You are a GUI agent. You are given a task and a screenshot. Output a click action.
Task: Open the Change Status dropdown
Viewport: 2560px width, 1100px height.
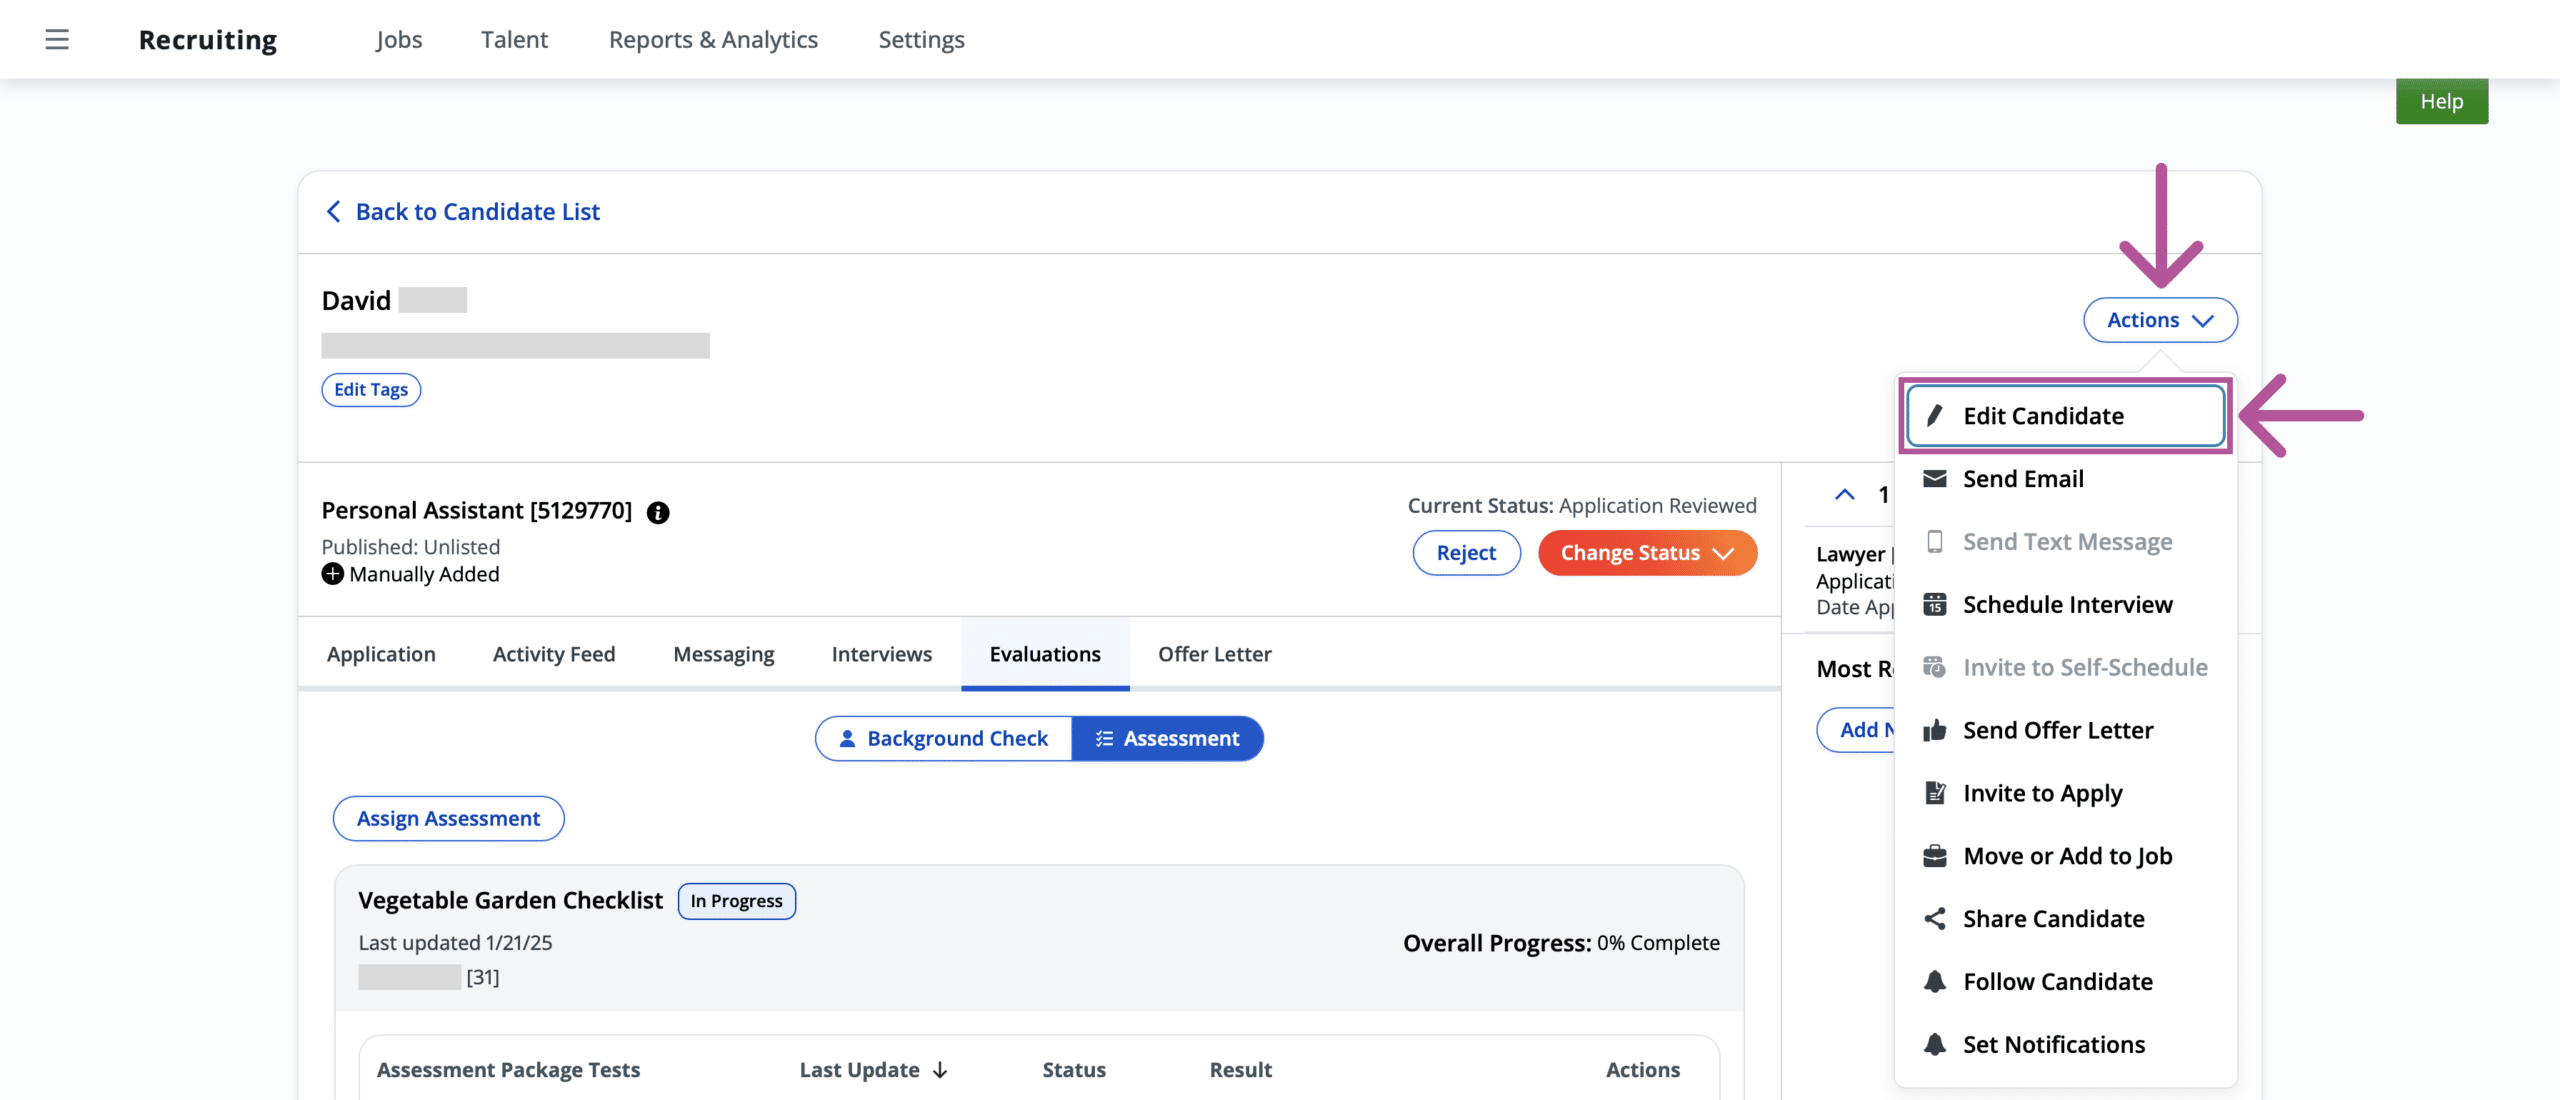(x=1647, y=553)
